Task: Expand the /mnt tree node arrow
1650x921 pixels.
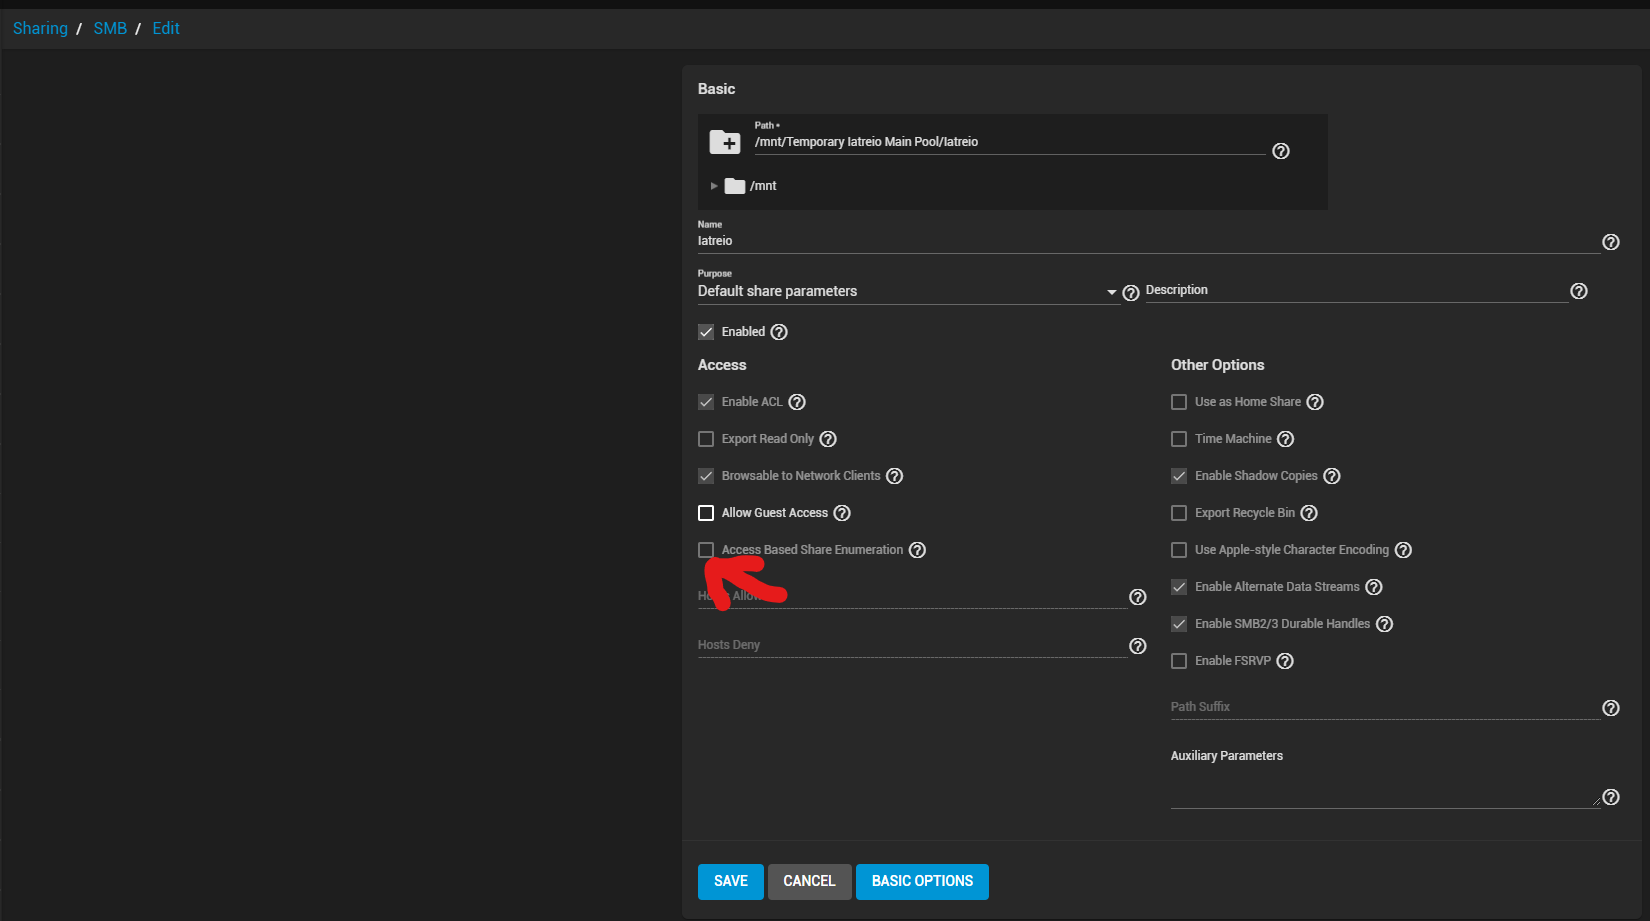Action: pos(714,186)
